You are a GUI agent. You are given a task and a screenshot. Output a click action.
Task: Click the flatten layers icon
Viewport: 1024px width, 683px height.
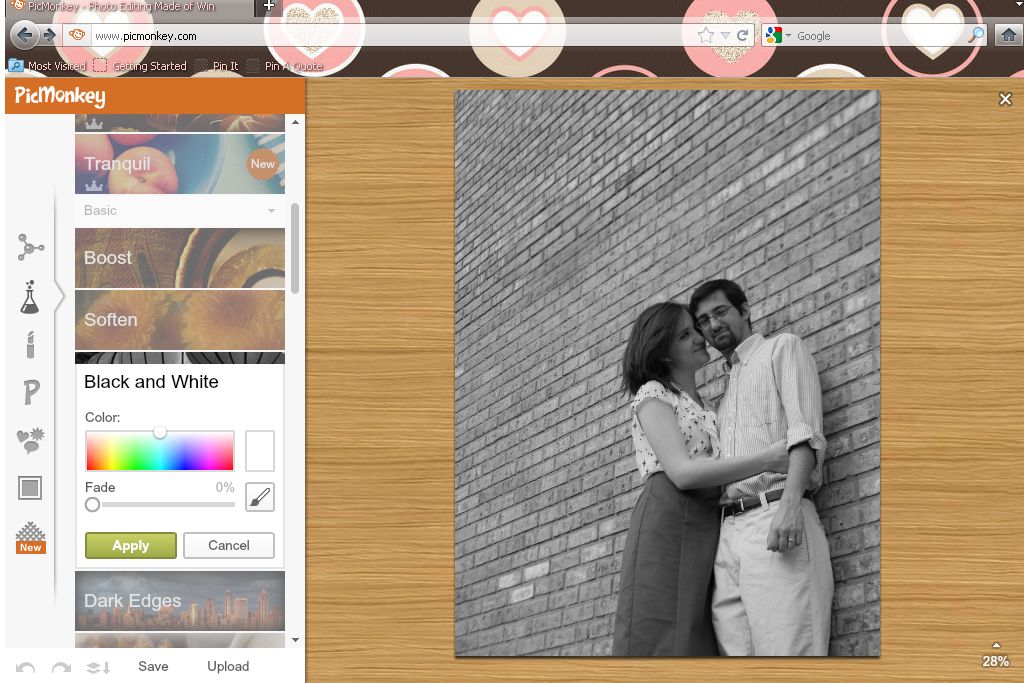[x=98, y=667]
